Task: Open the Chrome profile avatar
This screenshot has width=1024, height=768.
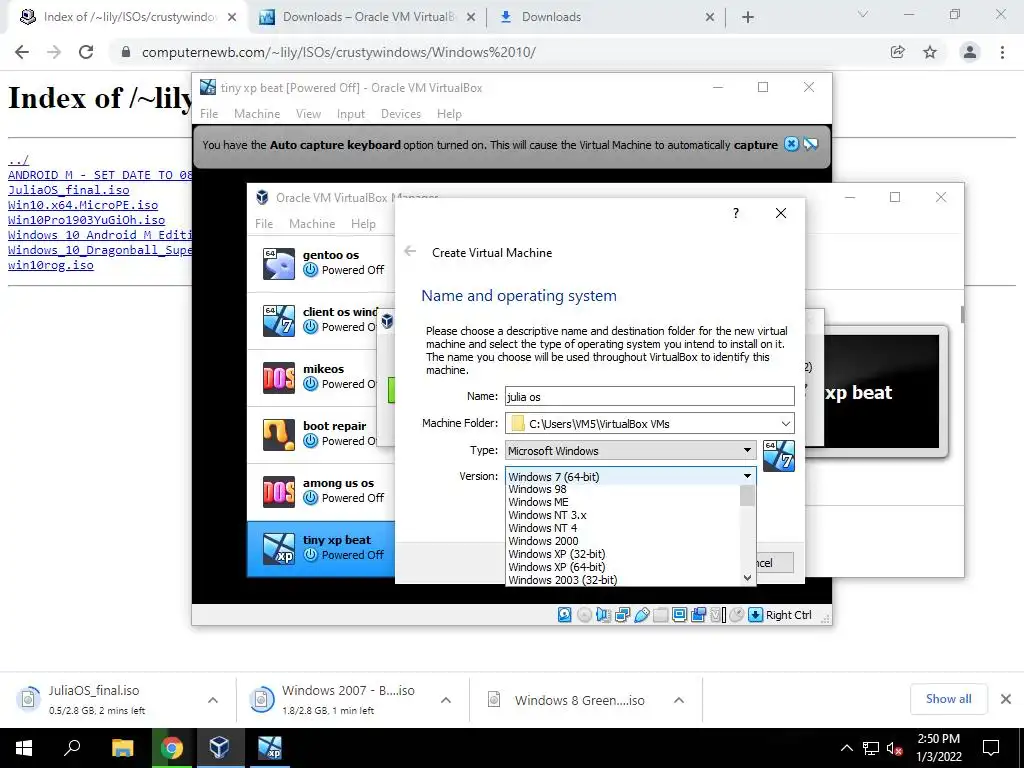Action: pos(970,52)
